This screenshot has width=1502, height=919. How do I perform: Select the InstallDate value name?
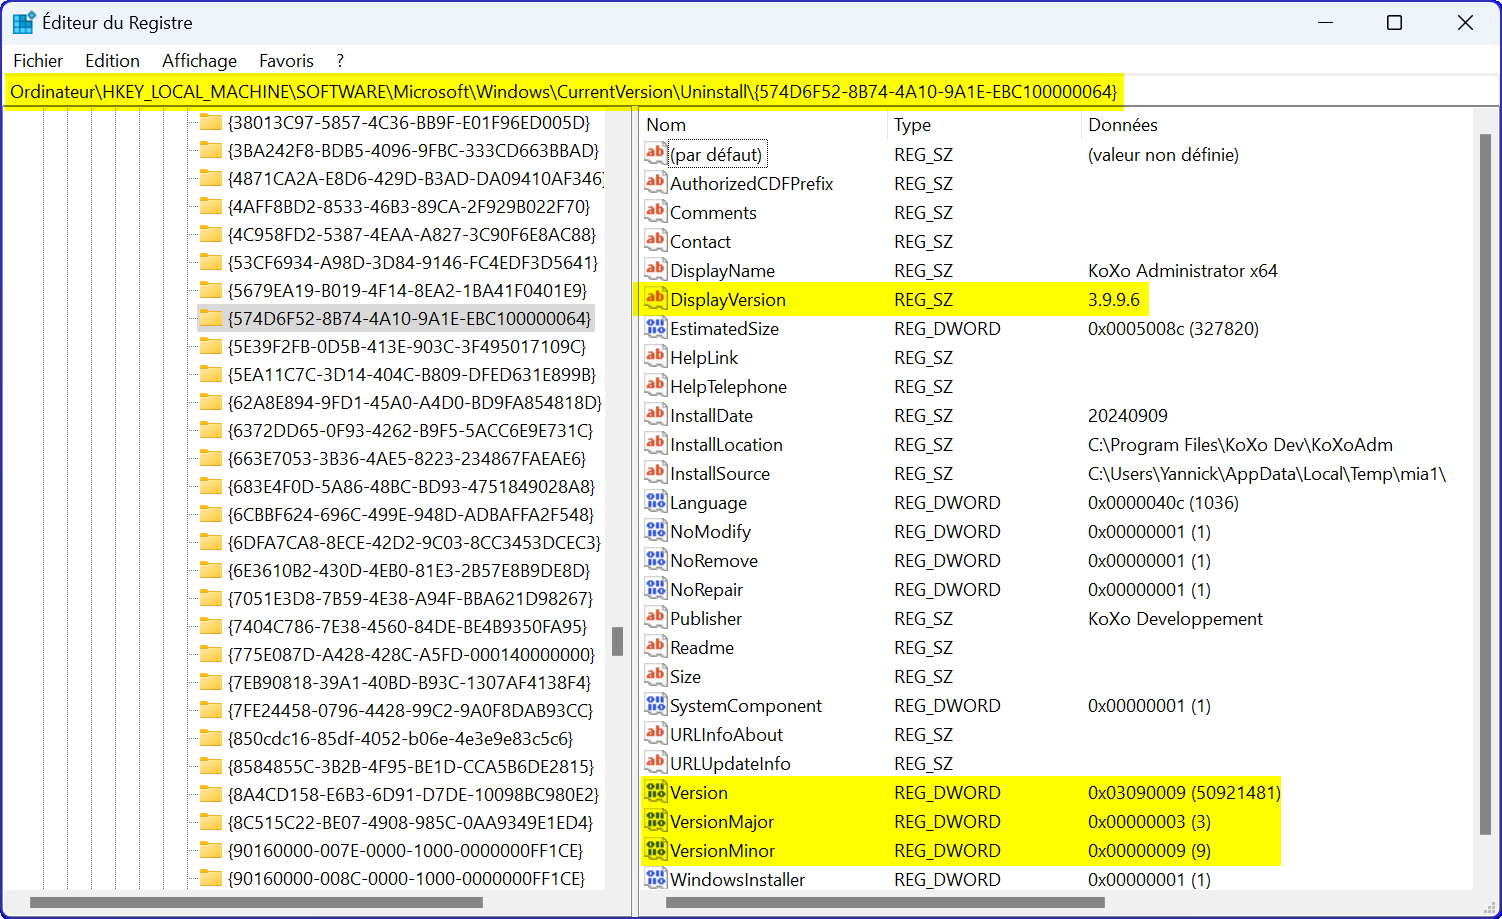click(711, 415)
